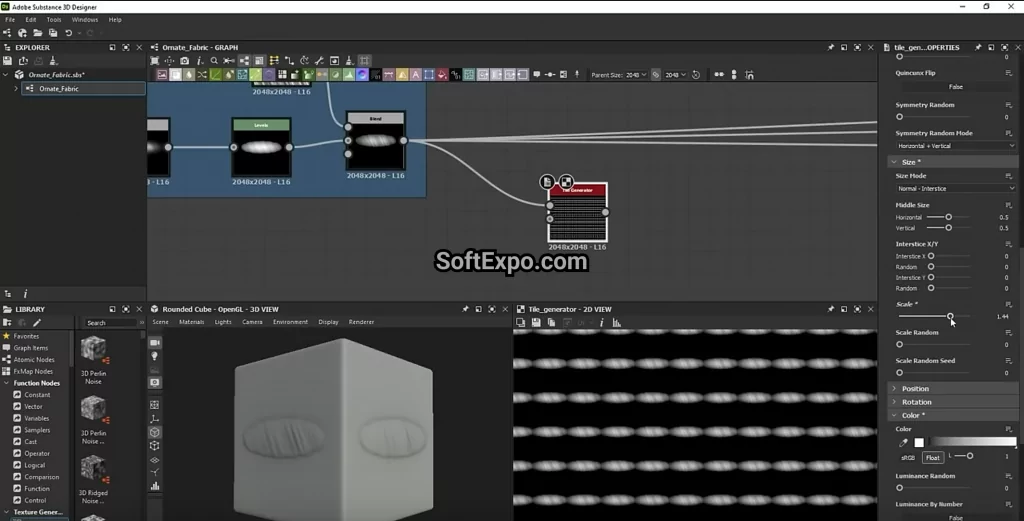Open Materials menu in 3D view

tap(191, 322)
